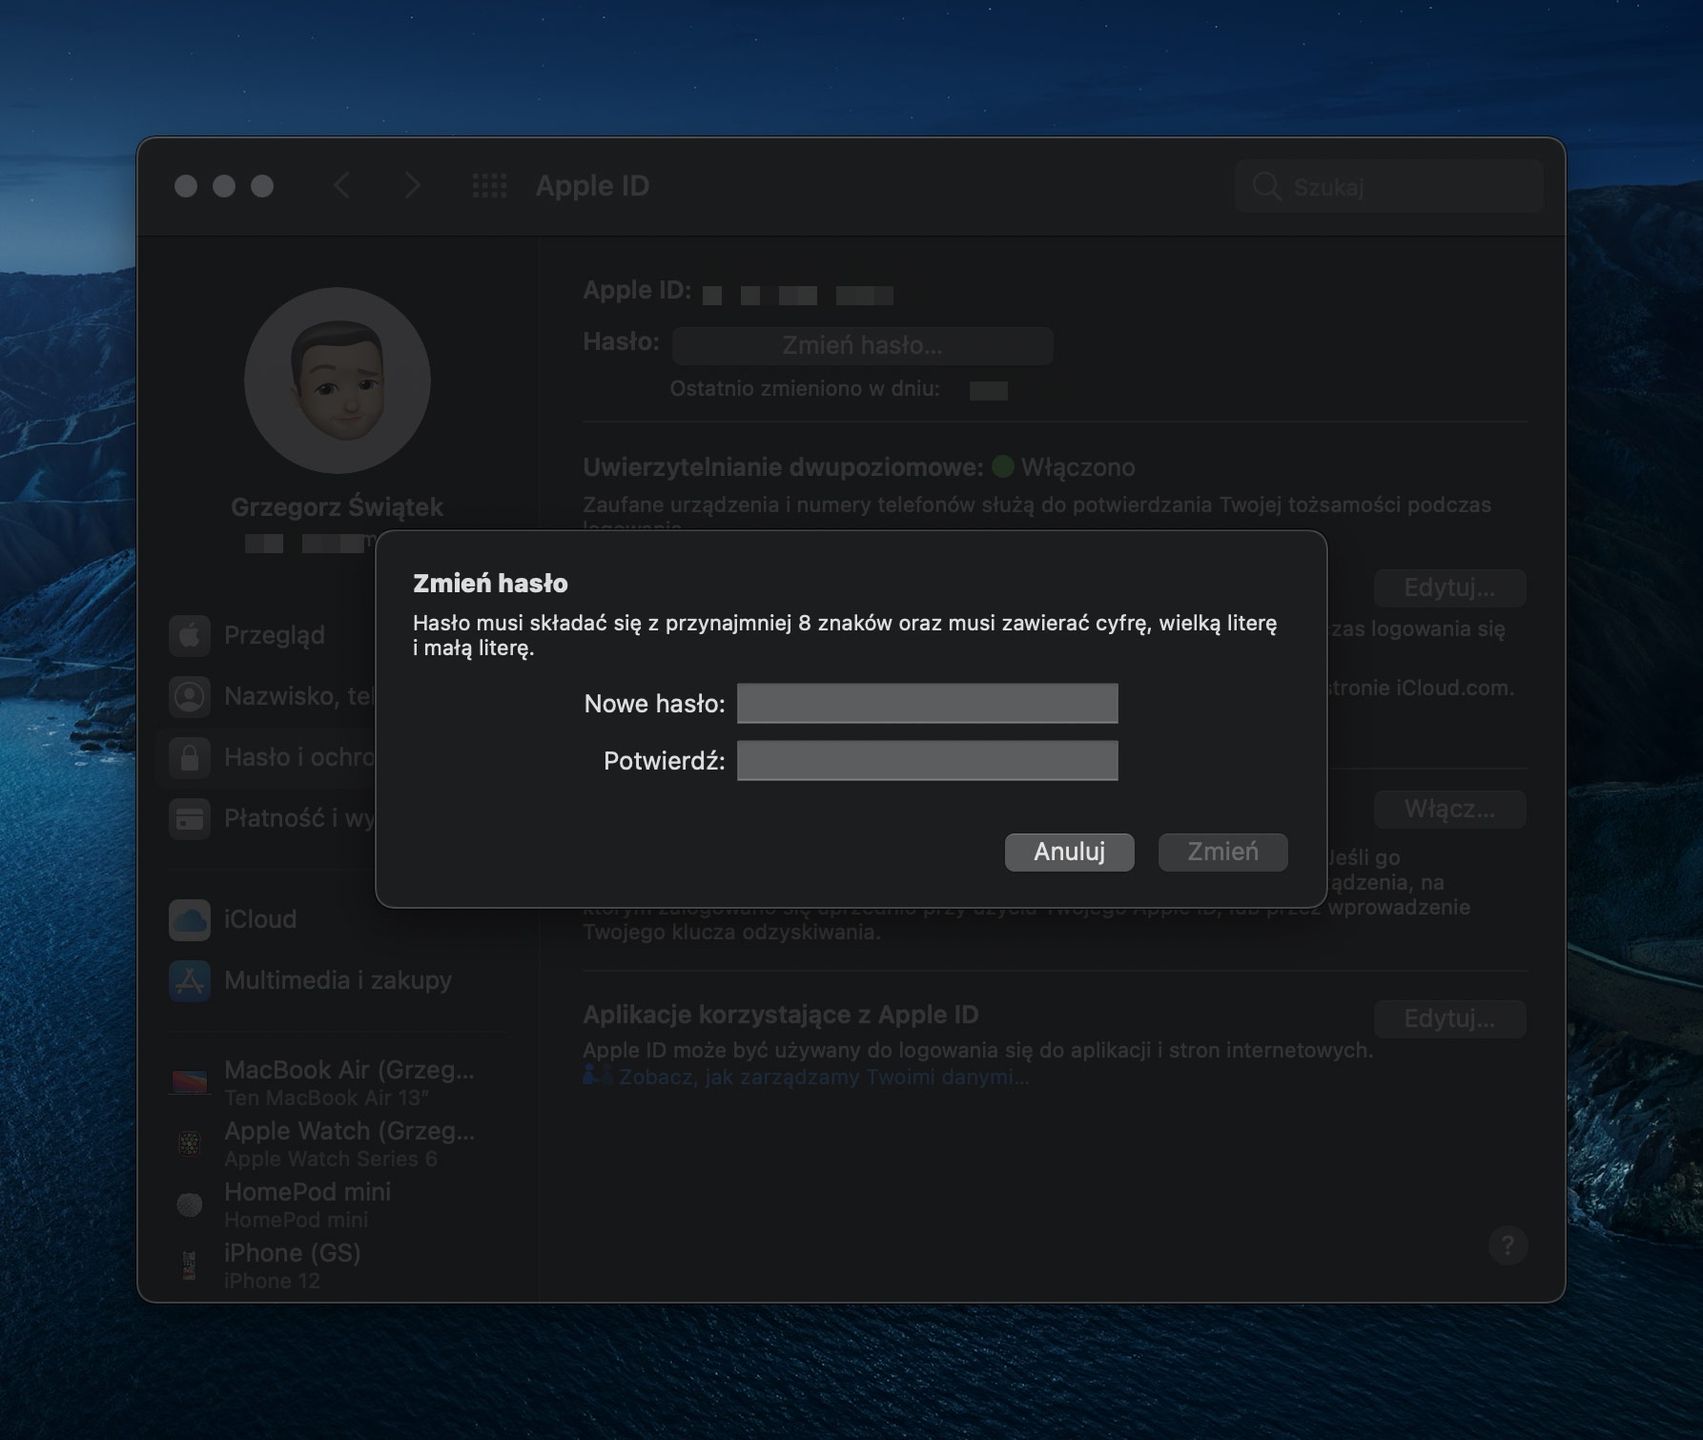The width and height of the screenshot is (1703, 1440).
Task: Open the Płatność card icon in sidebar
Action: 190,818
